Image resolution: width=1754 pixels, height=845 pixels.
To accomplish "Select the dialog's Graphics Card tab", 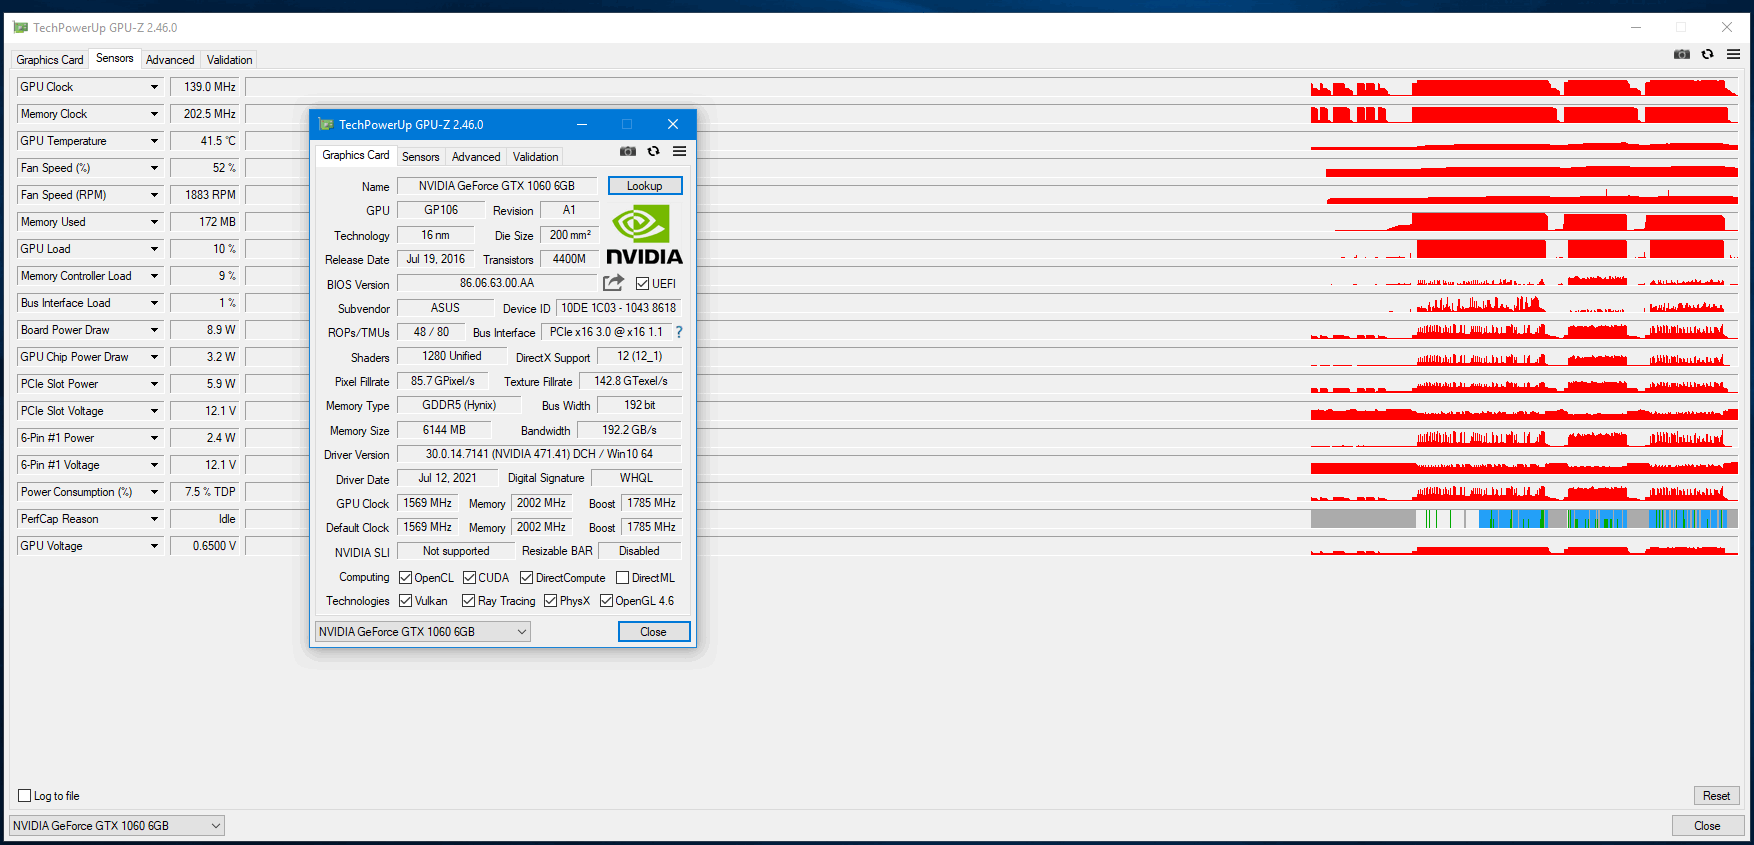I will [x=356, y=155].
